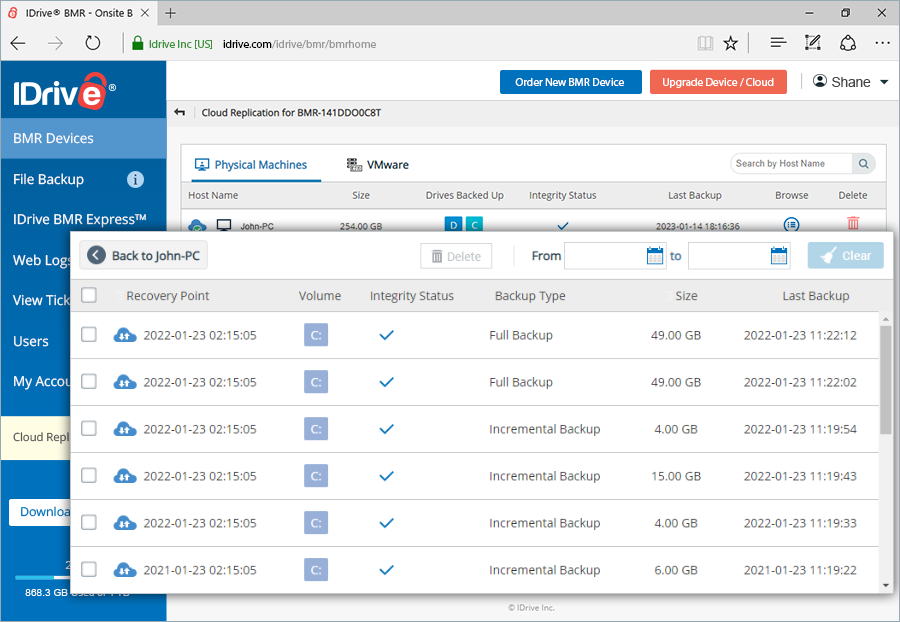The image size is (900, 622).
Task: Check the first Full Backup recovery point
Action: pos(88,335)
